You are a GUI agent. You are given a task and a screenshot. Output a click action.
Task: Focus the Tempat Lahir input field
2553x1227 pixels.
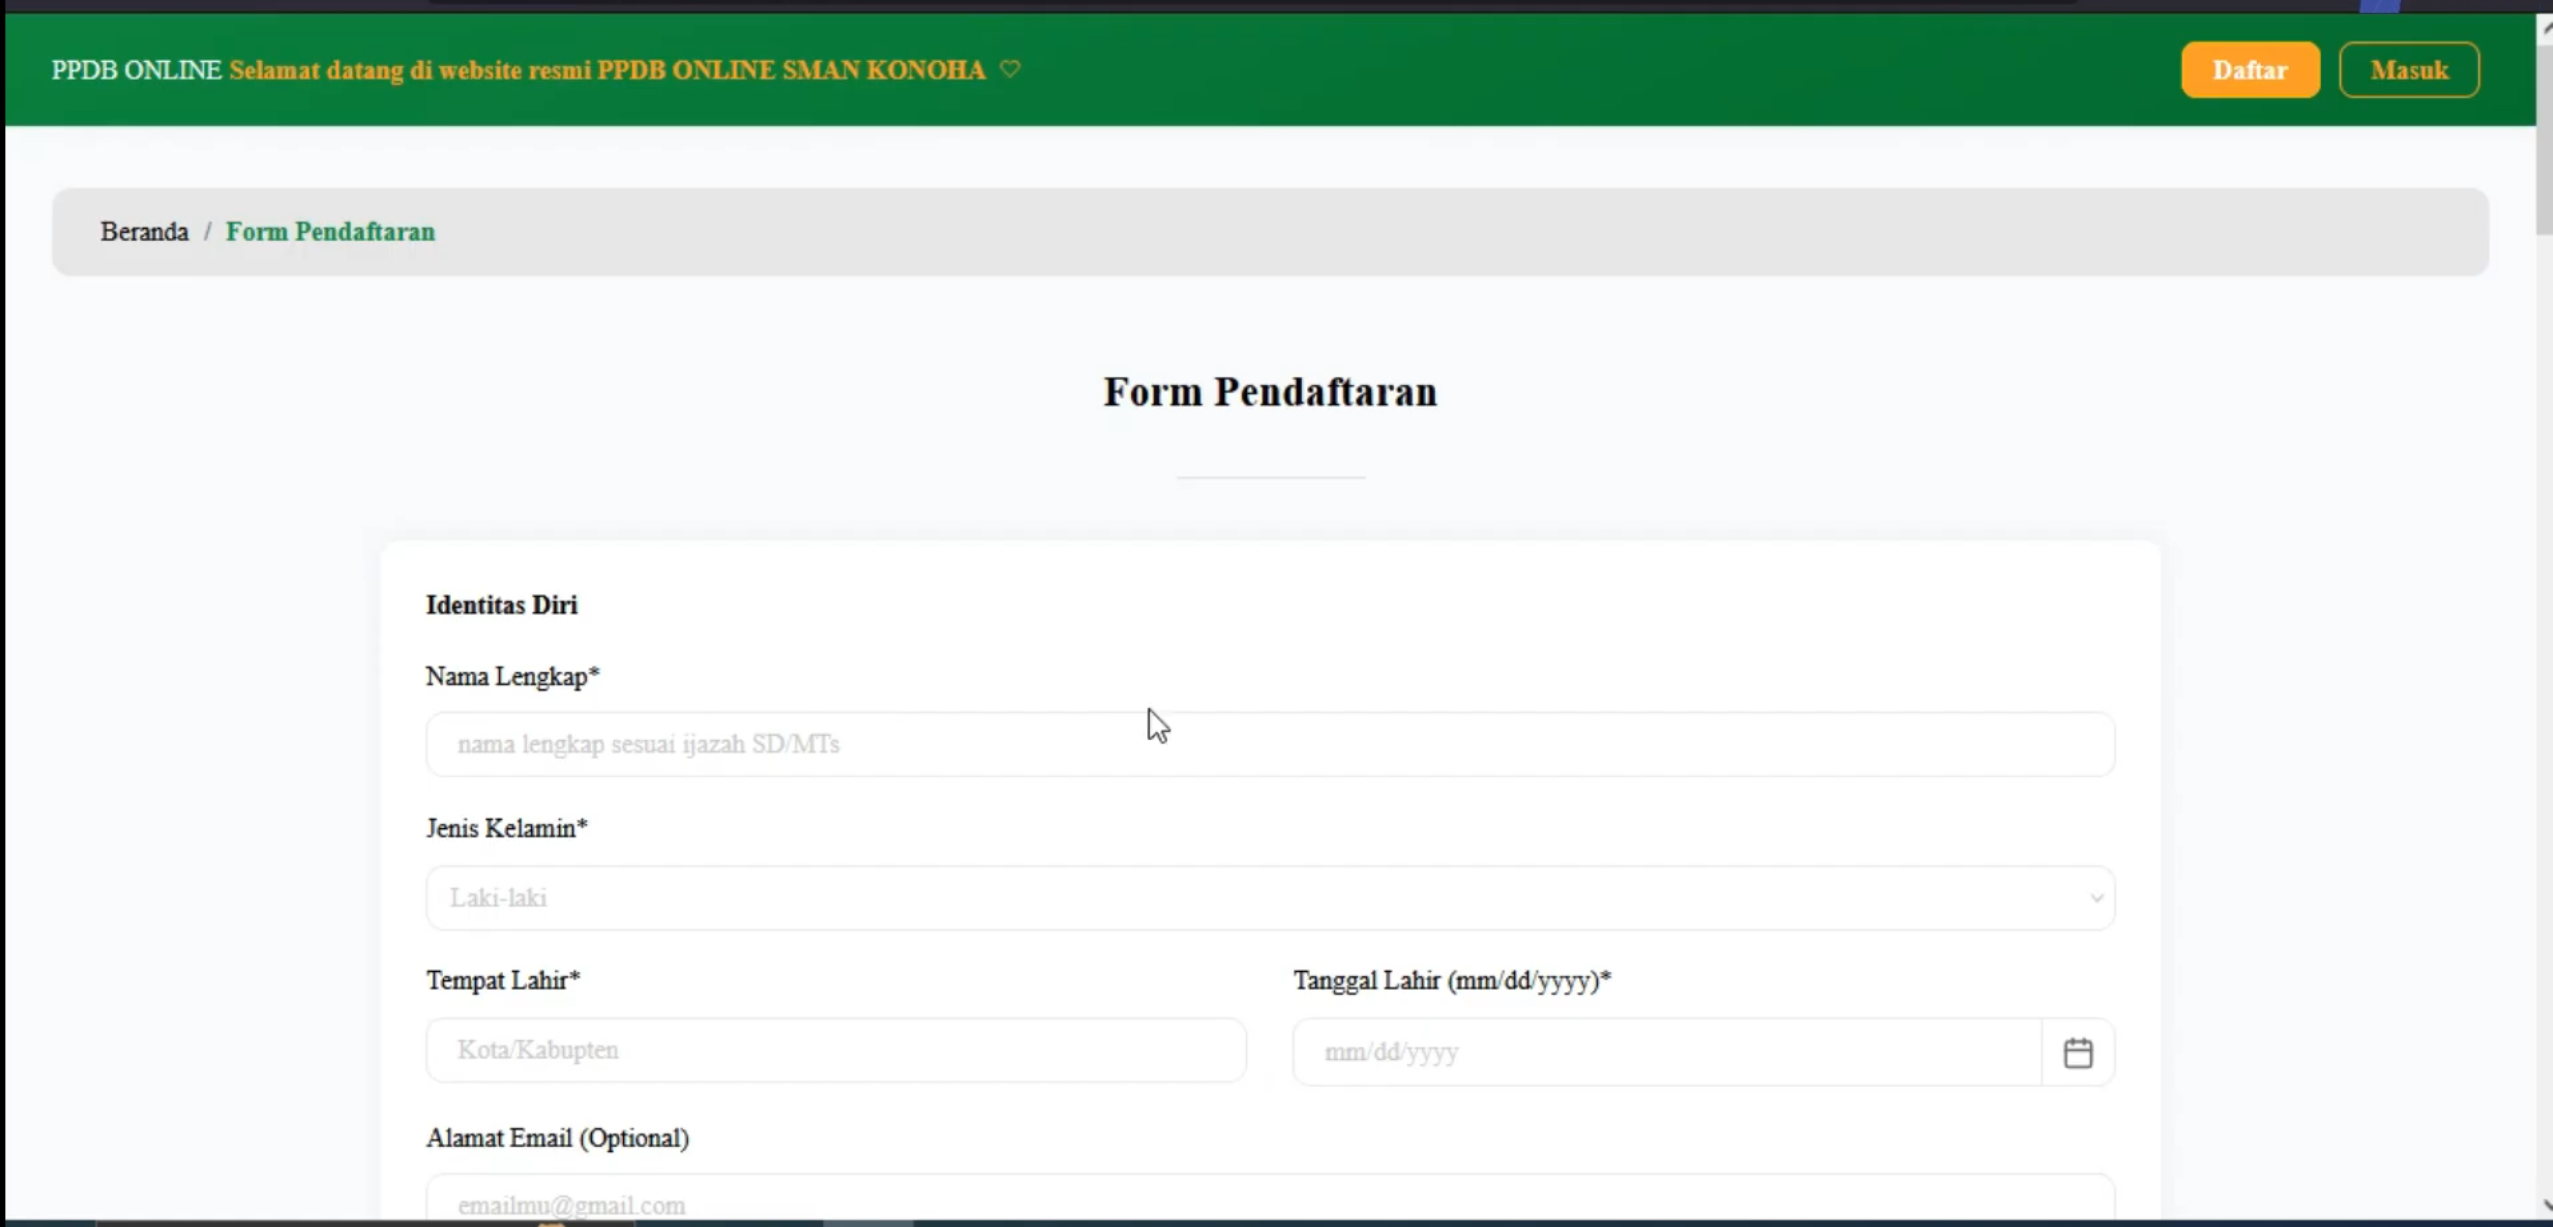(836, 1050)
